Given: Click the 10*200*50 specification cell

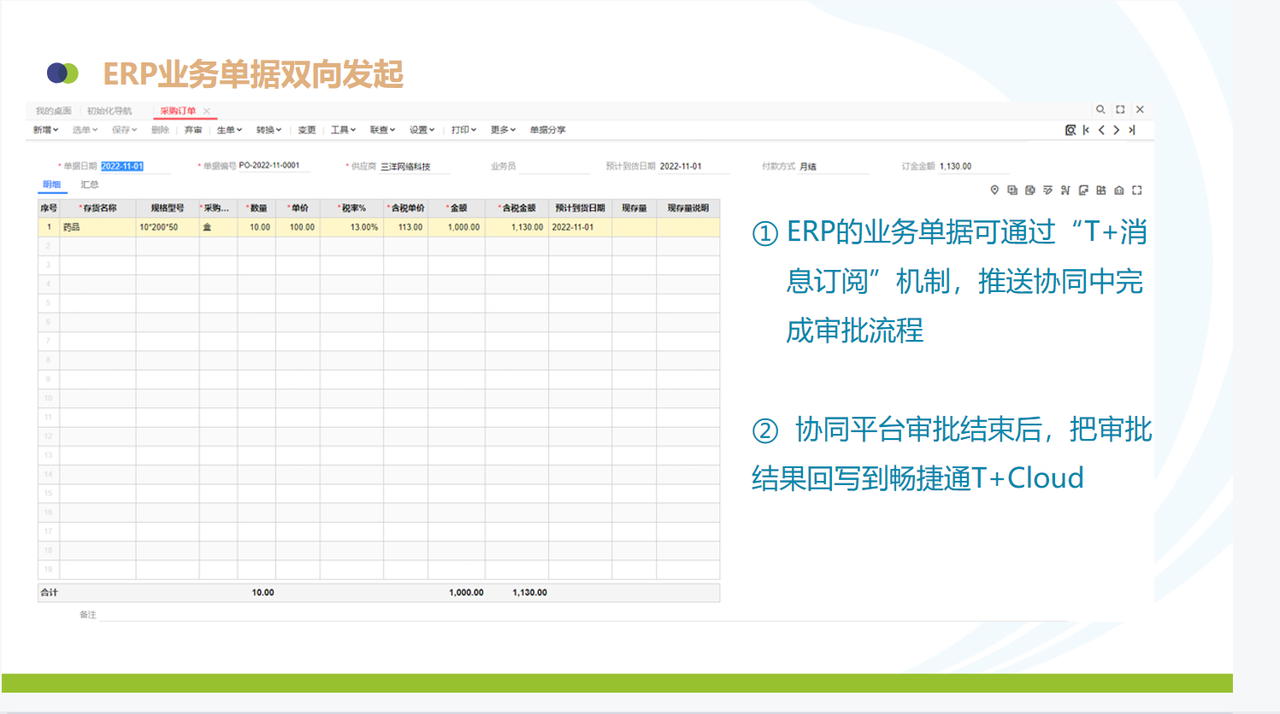Looking at the screenshot, I should tap(168, 227).
